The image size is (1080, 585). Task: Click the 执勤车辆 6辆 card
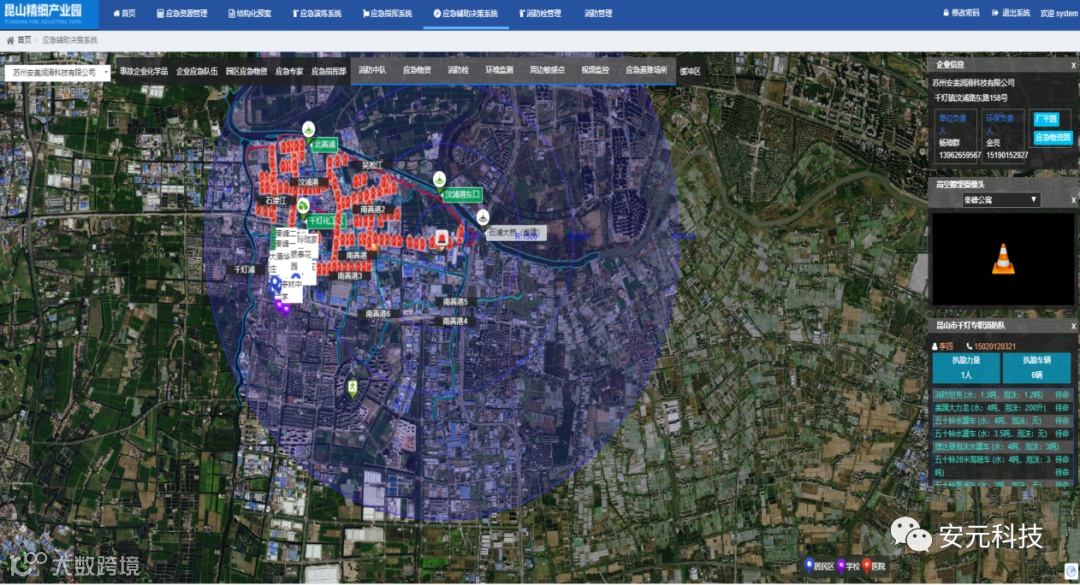(x=1037, y=368)
